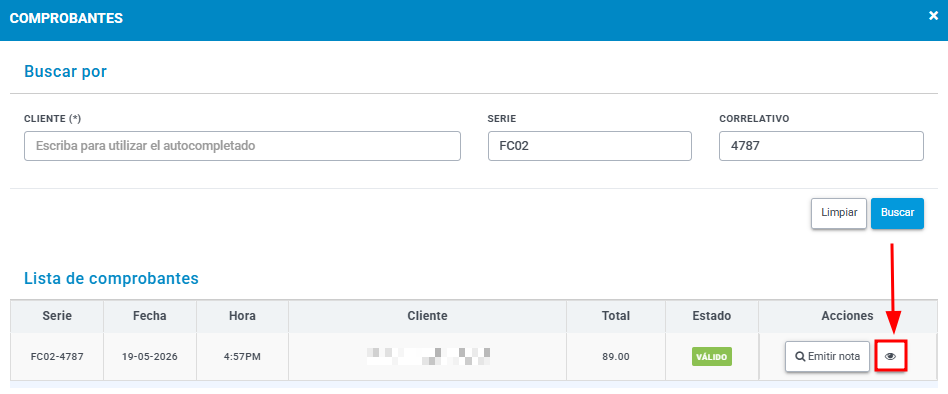Focus the Cliente autocomplete field
Image resolution: width=948 pixels, height=394 pixels.
242,146
